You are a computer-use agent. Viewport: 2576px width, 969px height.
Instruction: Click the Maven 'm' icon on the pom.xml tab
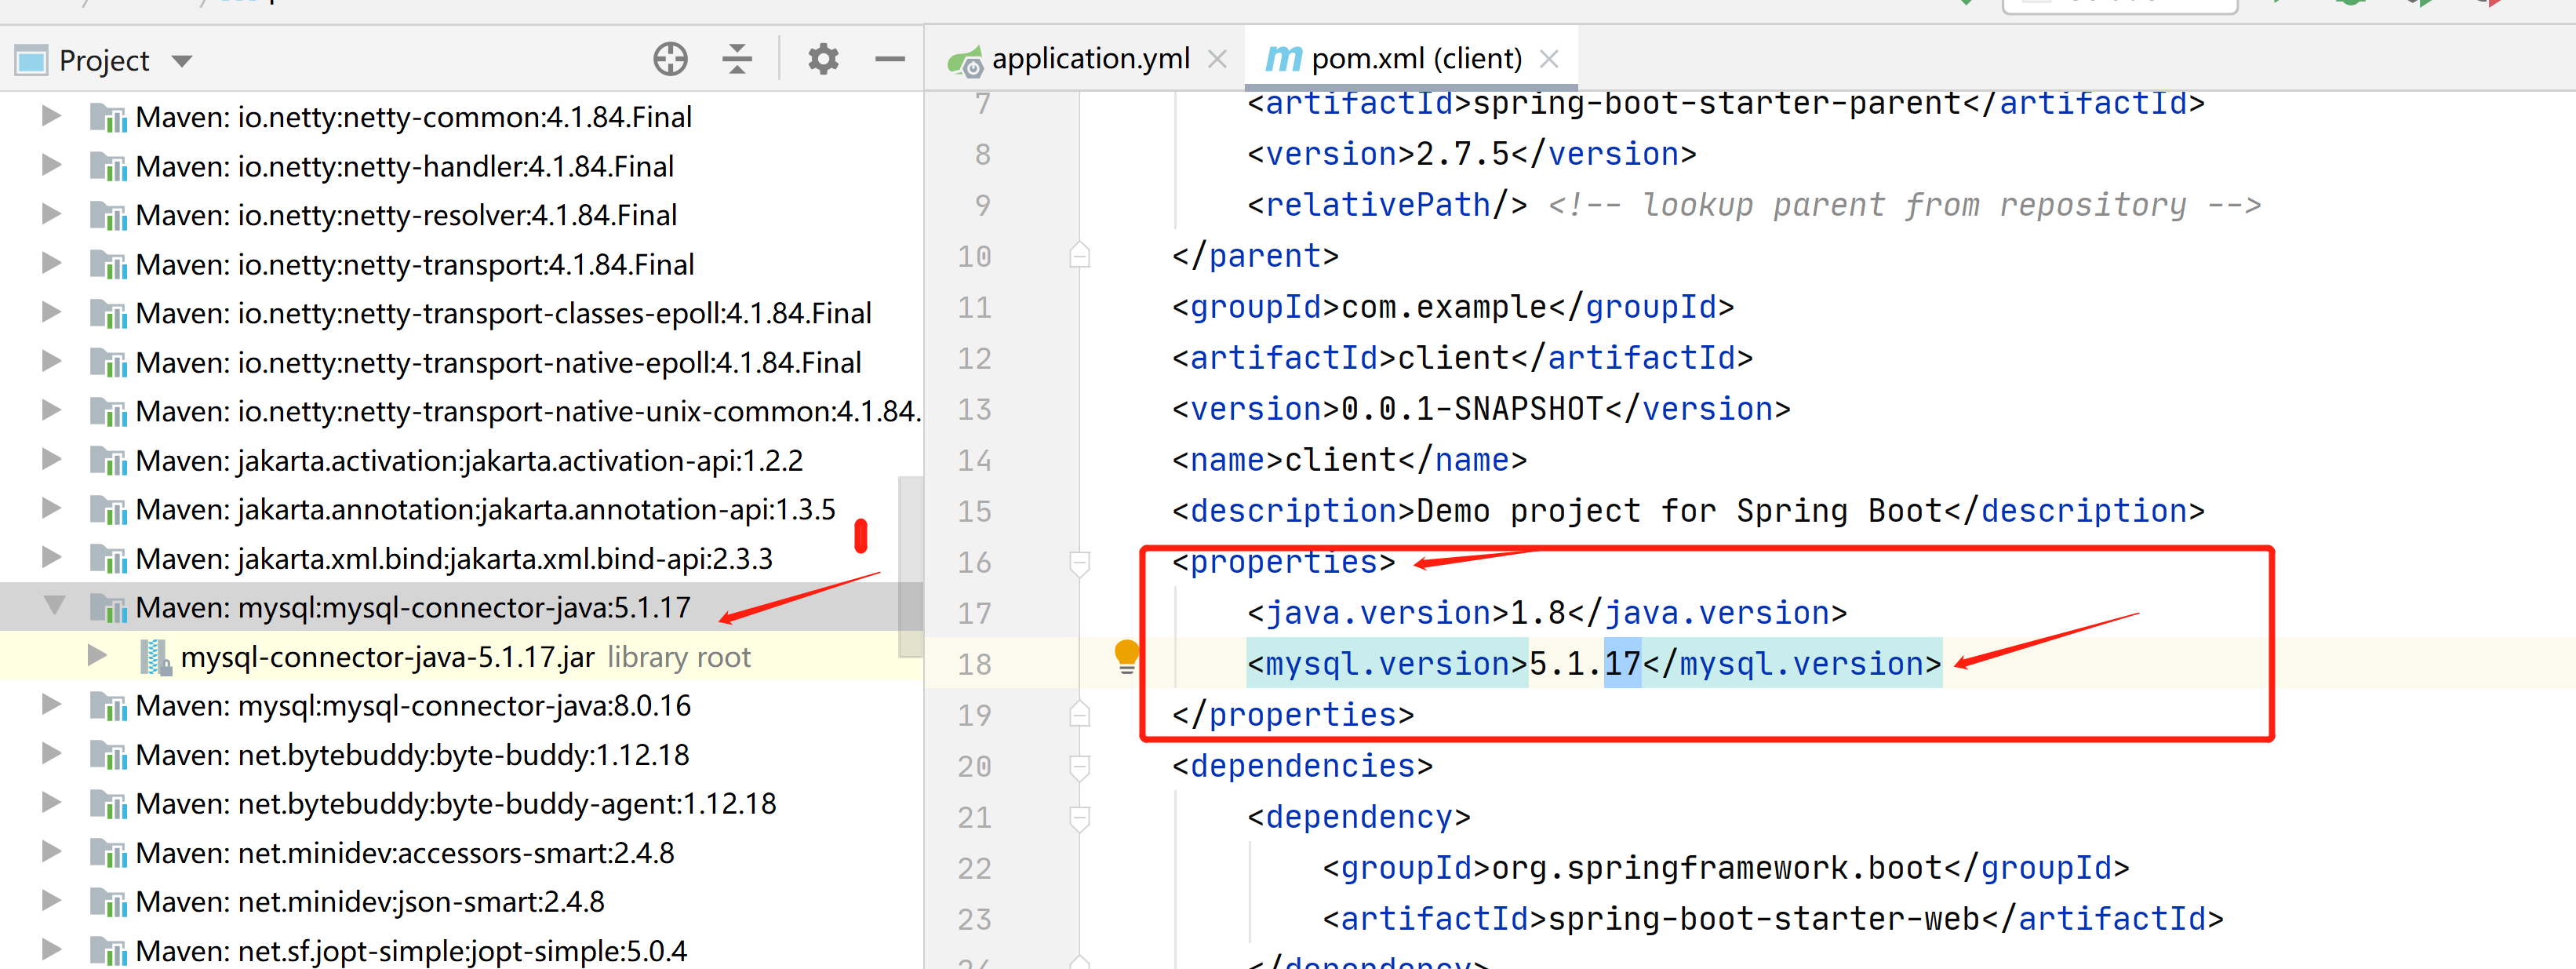[1283, 59]
